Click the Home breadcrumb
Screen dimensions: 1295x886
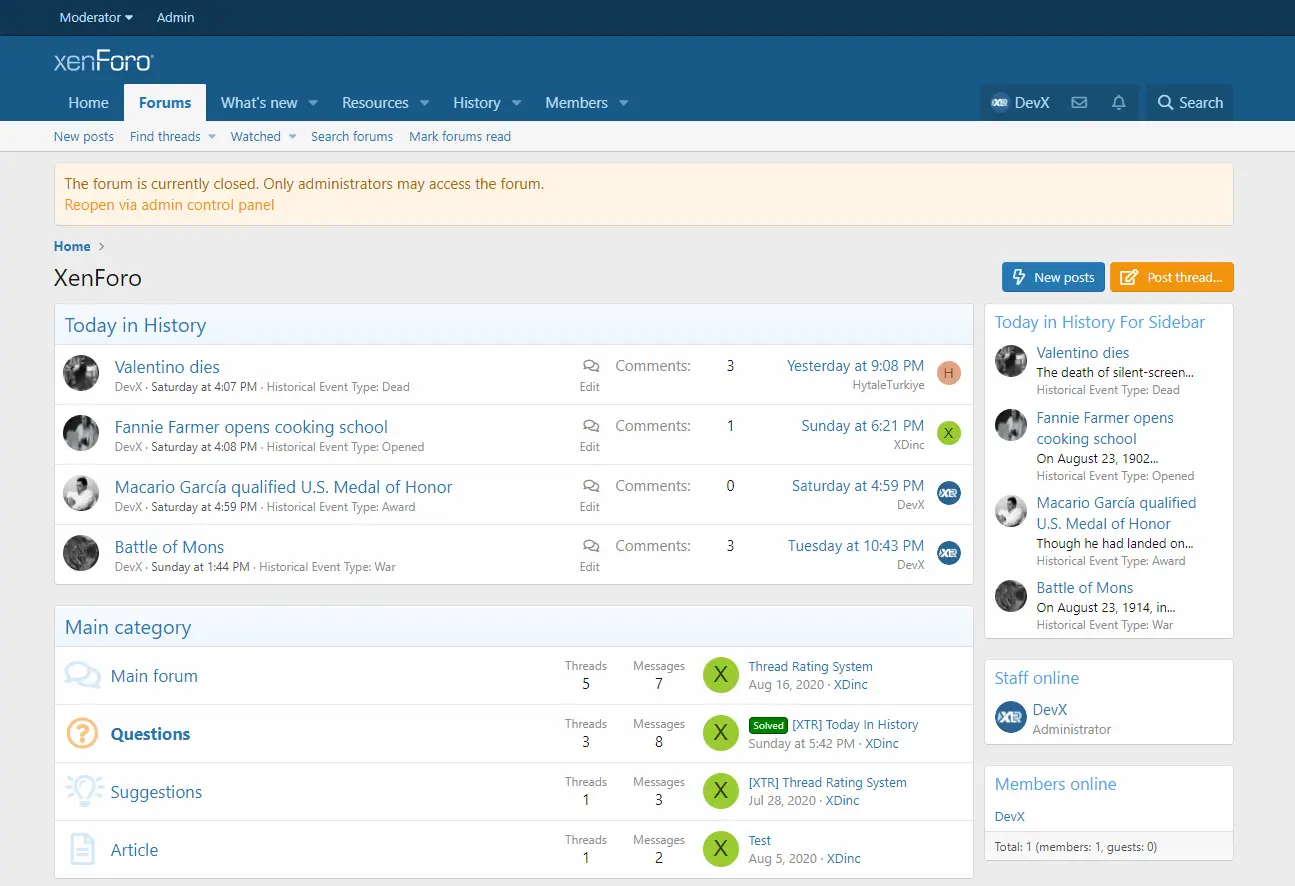click(x=72, y=246)
